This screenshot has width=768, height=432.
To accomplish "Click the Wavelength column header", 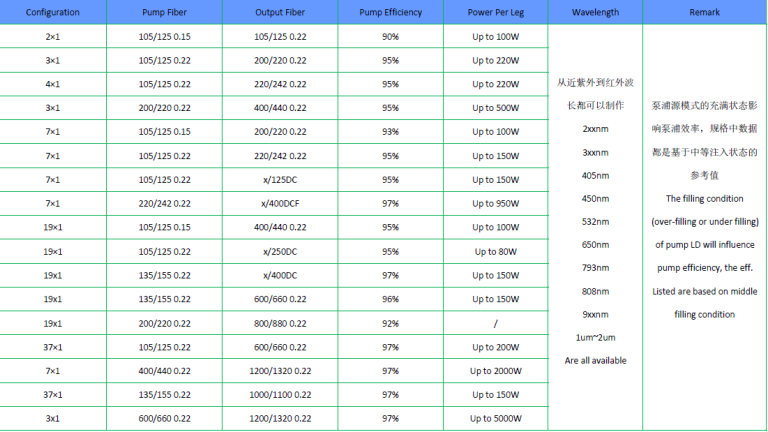I will pos(596,12).
